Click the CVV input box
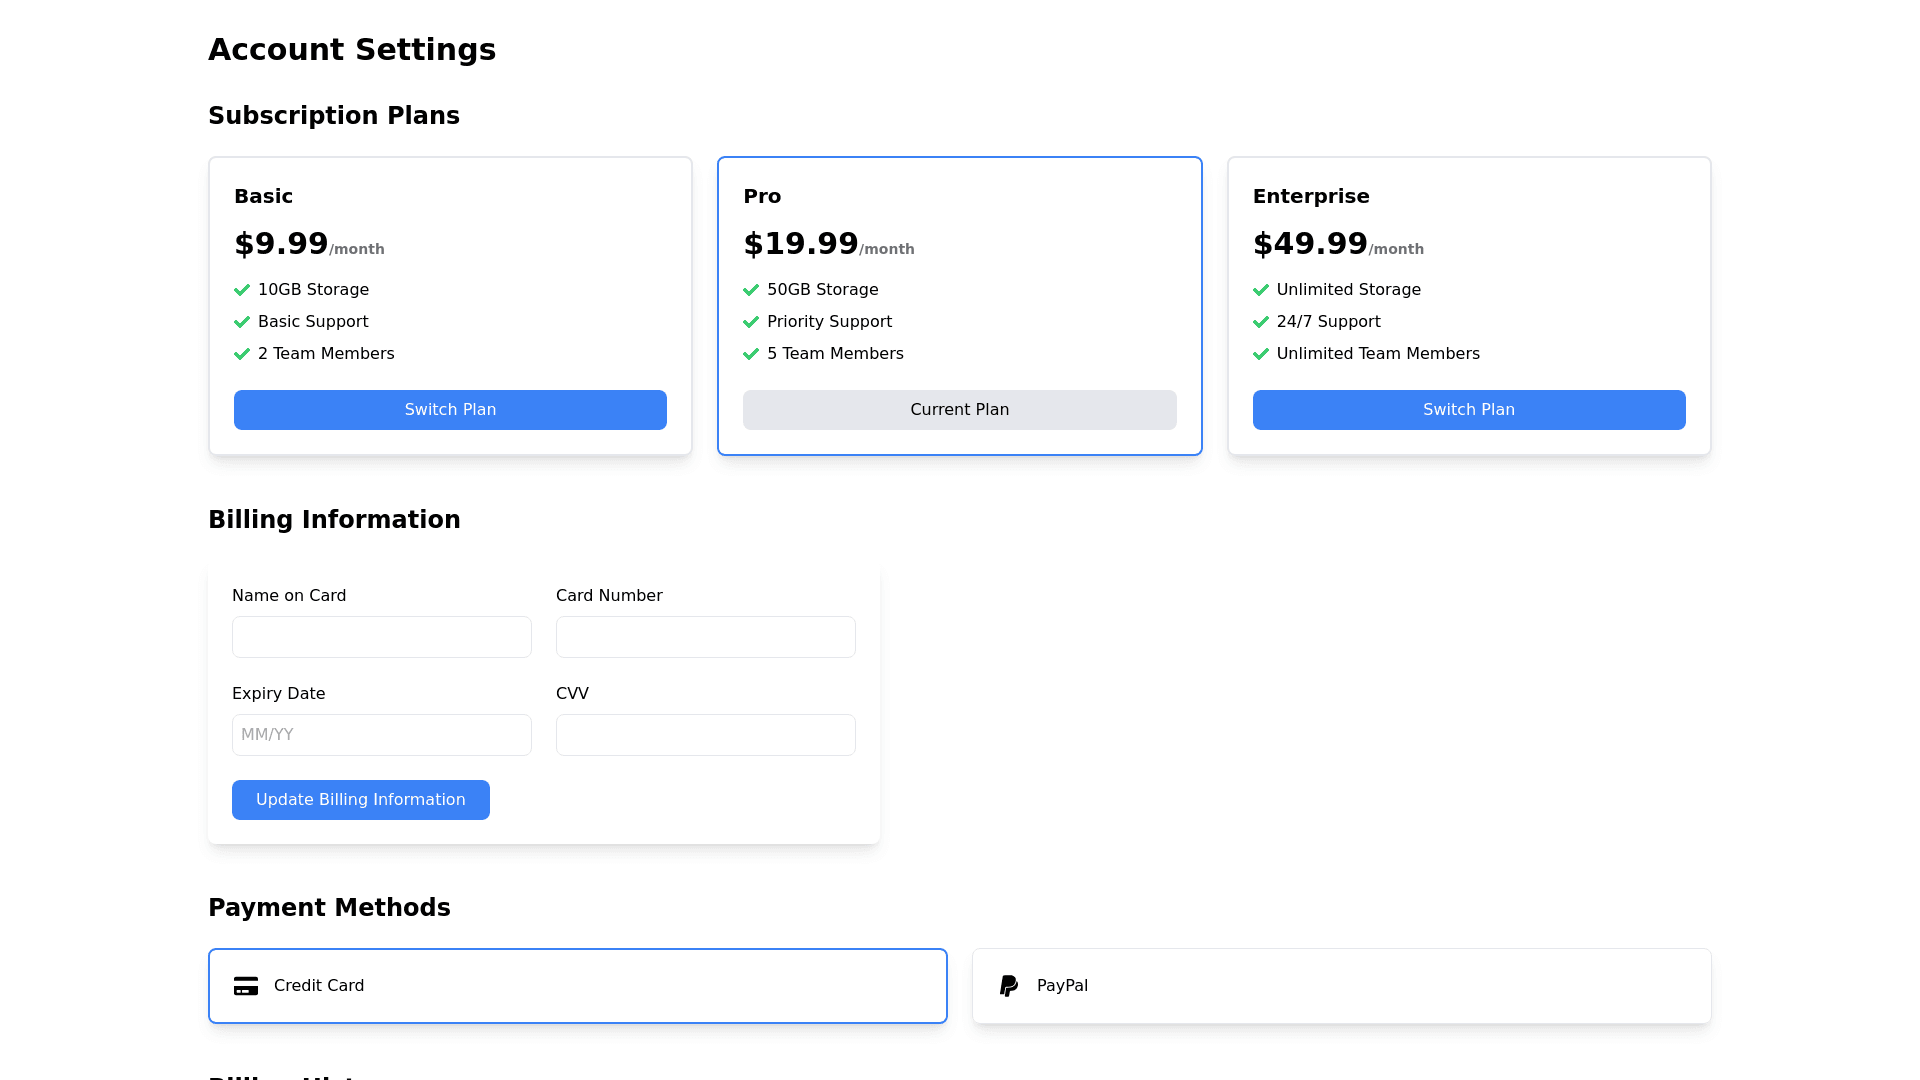 coord(705,735)
